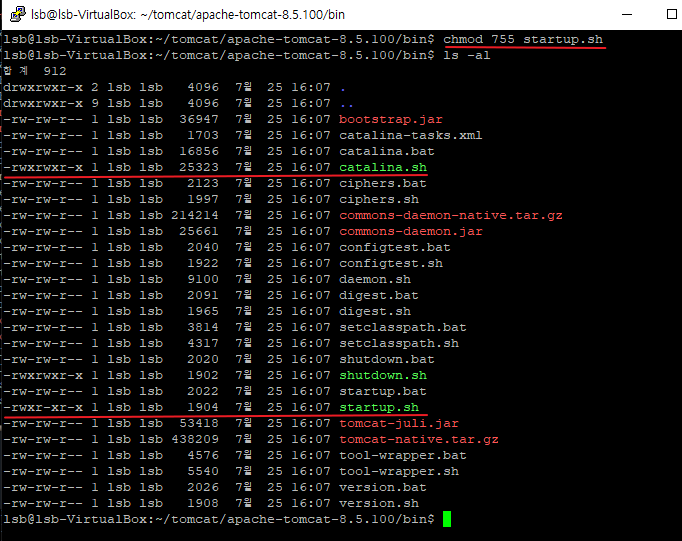Image resolution: width=682 pixels, height=541 pixels.
Task: Select the file size 1904 of startup.sh
Action: (203, 407)
